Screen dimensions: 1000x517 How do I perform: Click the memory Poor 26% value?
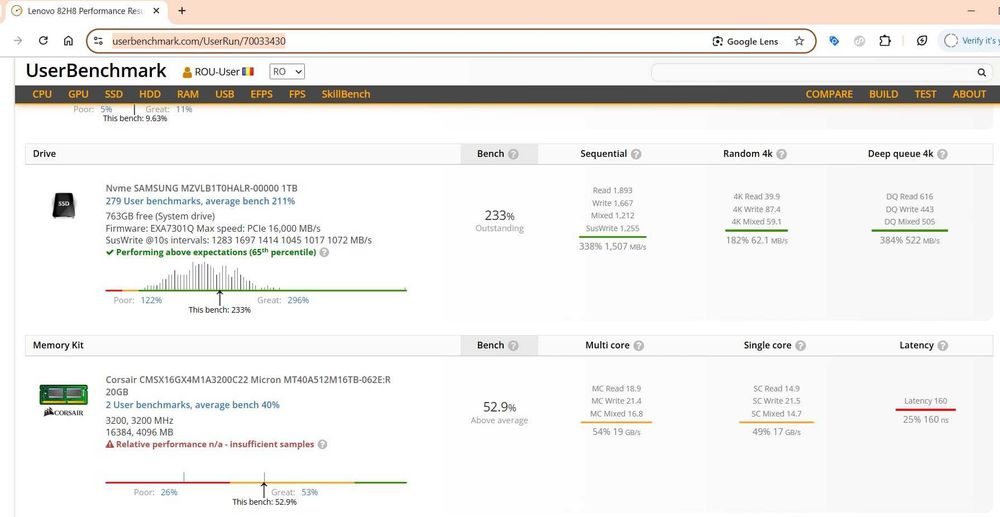coord(169,492)
